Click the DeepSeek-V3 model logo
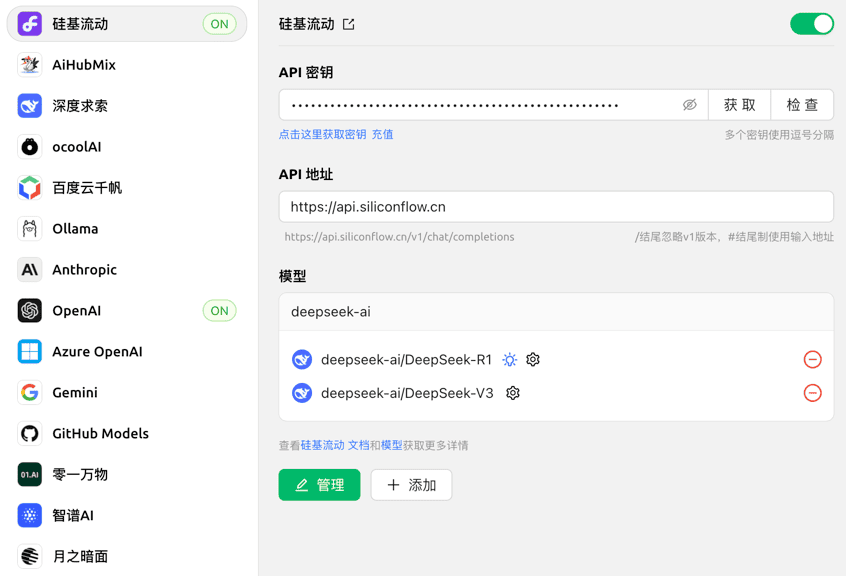 (302, 393)
